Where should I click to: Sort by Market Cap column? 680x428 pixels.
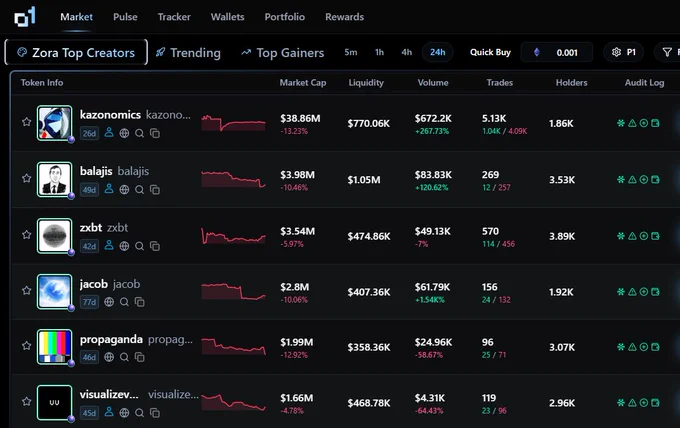(x=303, y=82)
